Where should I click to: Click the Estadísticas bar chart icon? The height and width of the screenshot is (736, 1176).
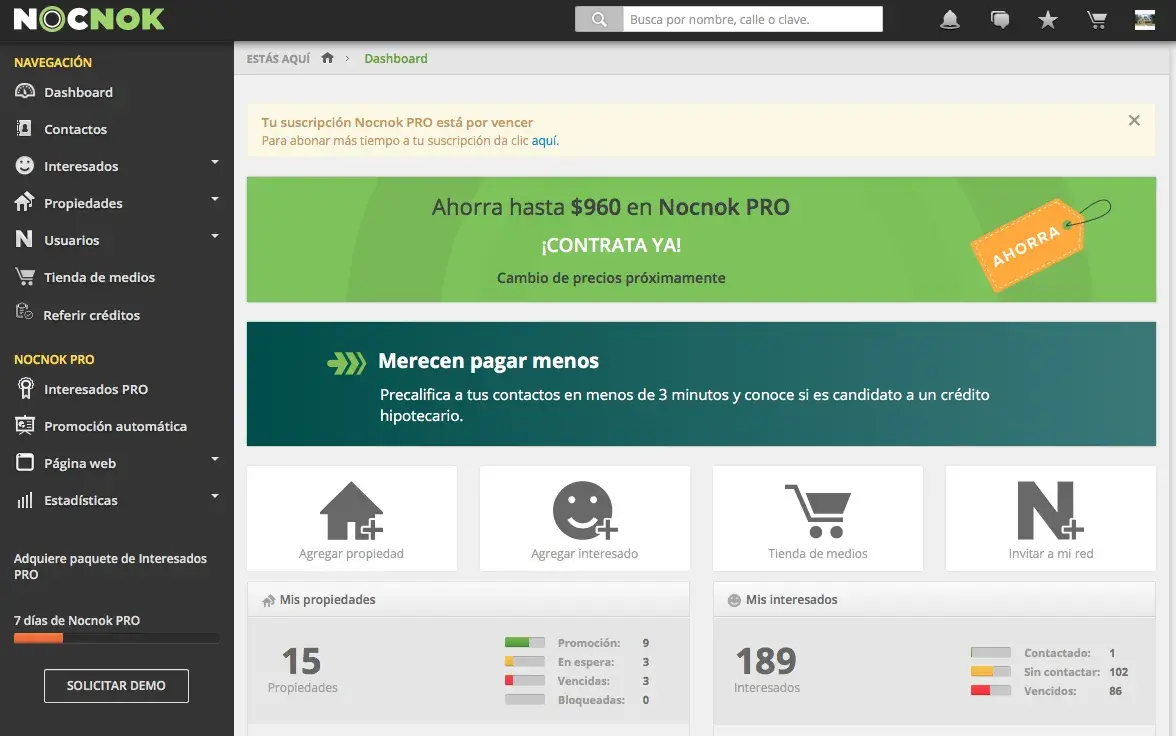point(25,500)
